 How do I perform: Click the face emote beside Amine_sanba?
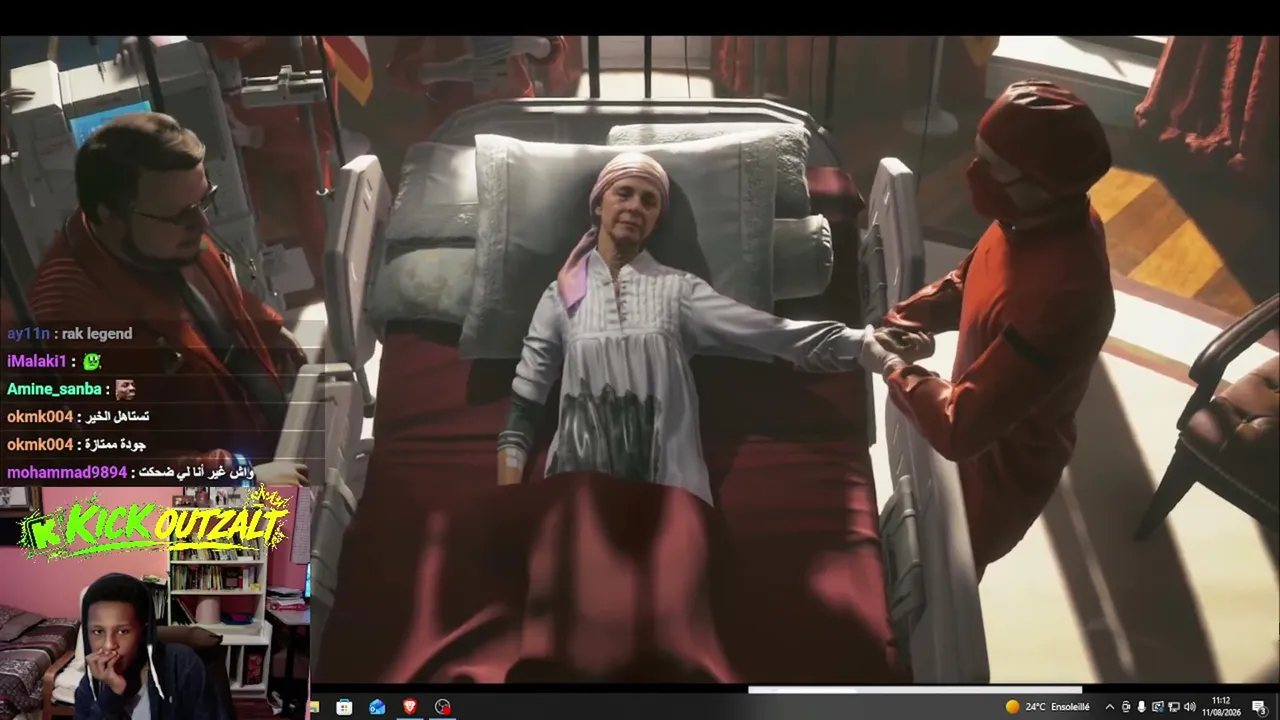125,389
